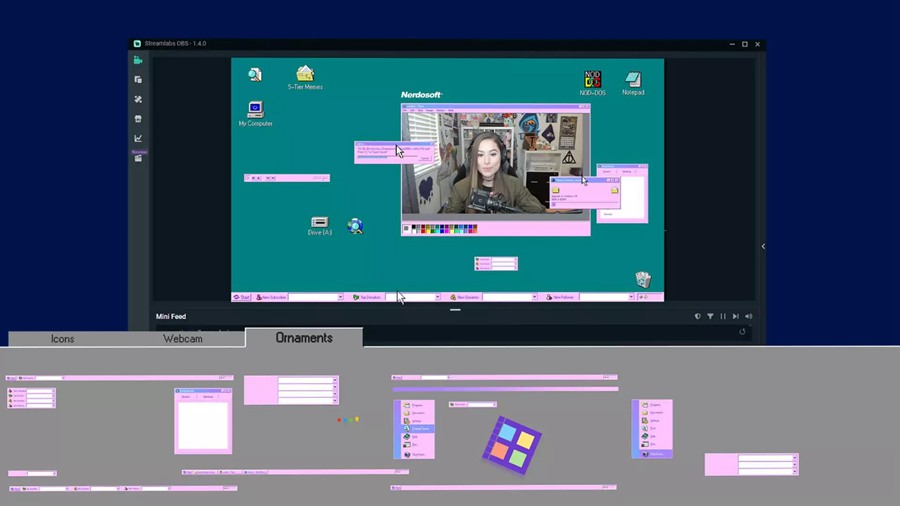900x506 pixels.
Task: Mute the Mini Feed alerts speaker icon
Action: [x=748, y=316]
